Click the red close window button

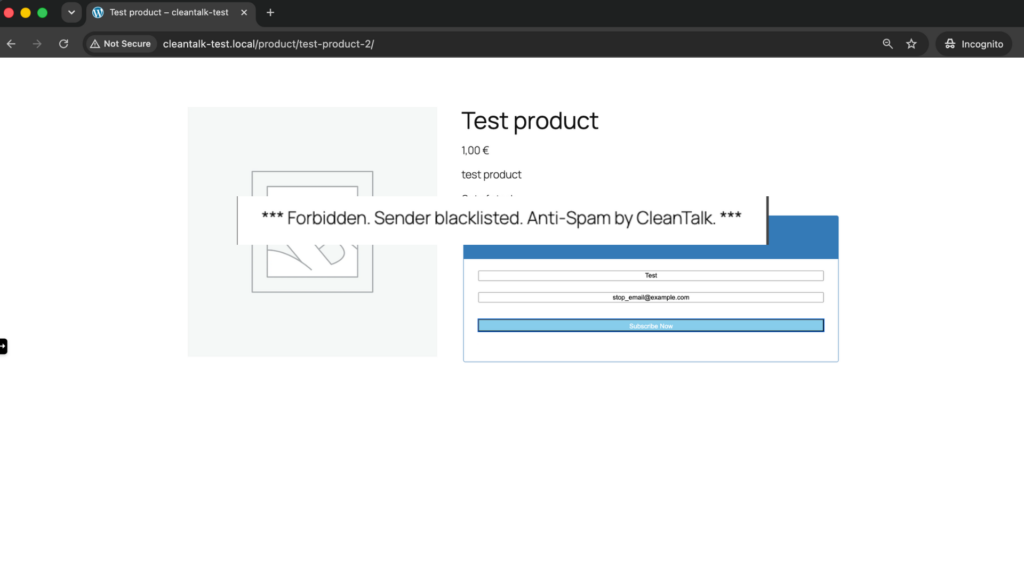[8, 12]
